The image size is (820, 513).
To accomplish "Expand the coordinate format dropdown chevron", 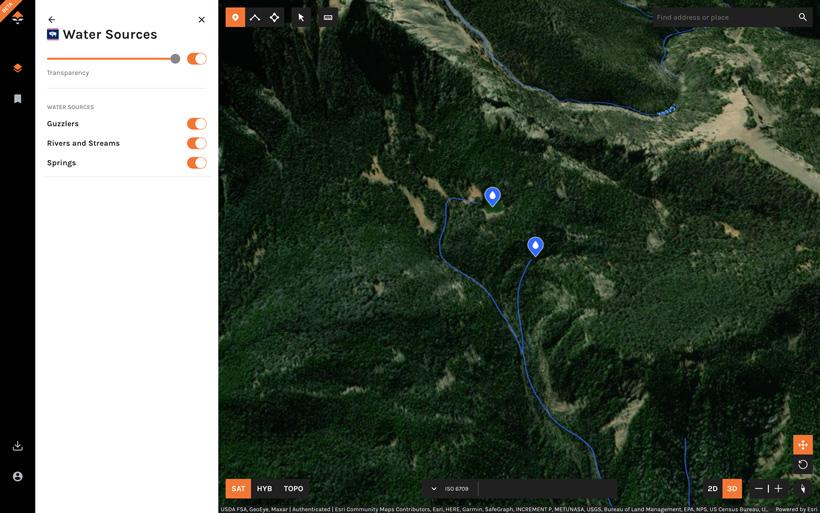I will [434, 489].
